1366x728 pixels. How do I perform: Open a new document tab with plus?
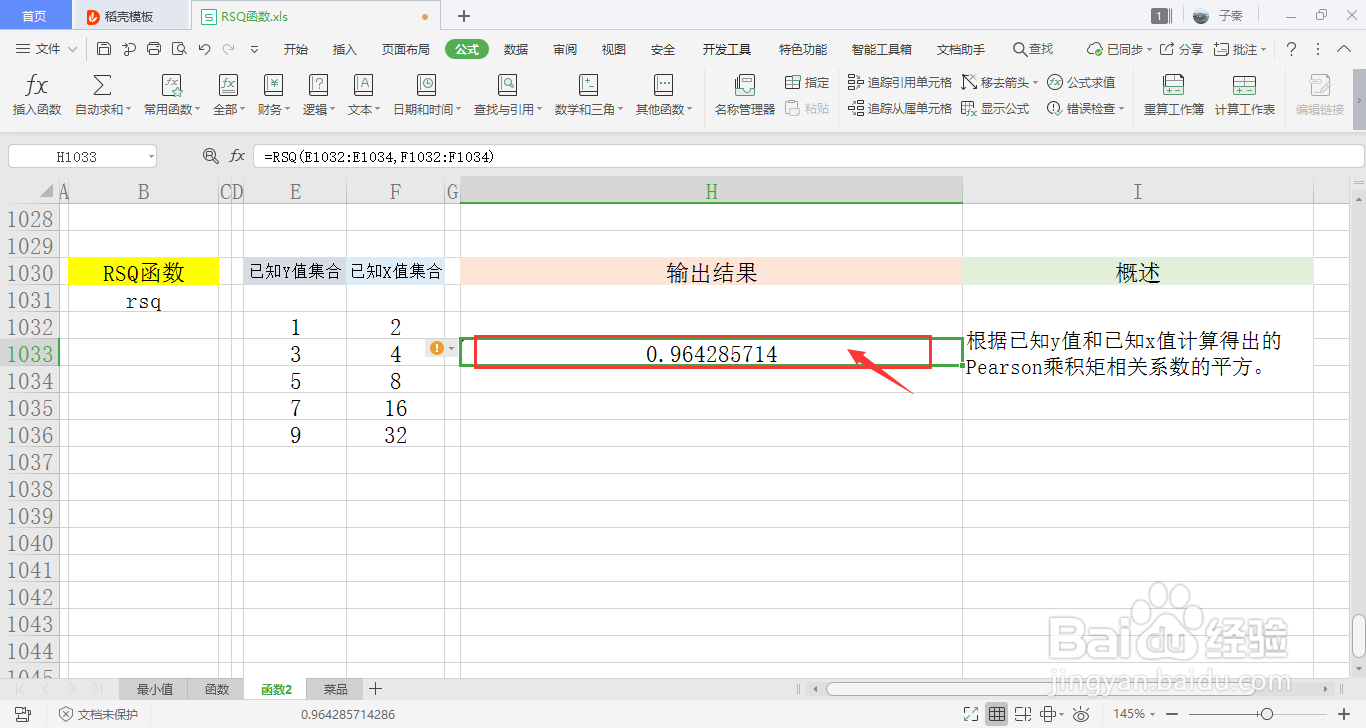coord(464,16)
